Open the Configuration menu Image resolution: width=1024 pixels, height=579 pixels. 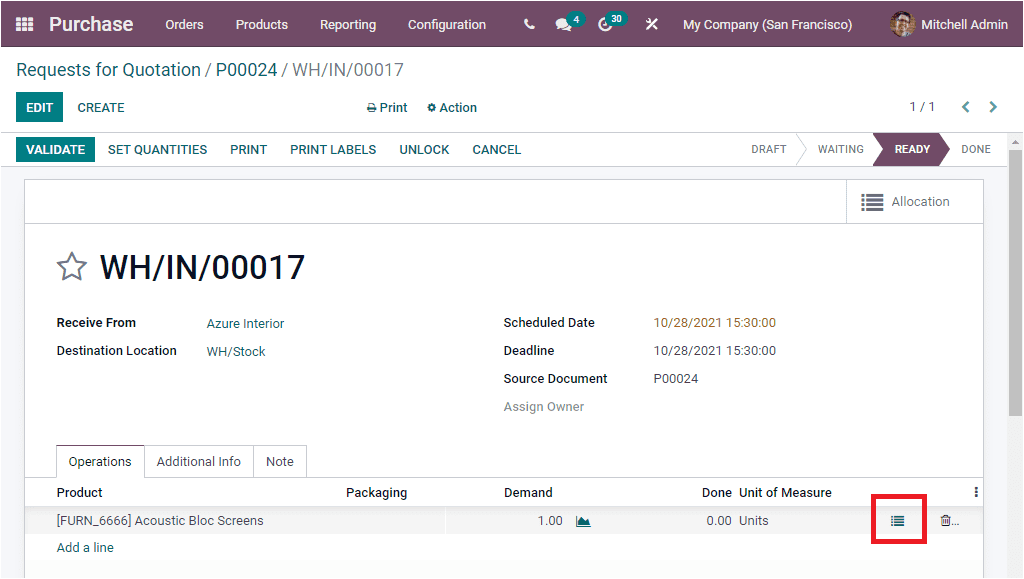(x=446, y=24)
